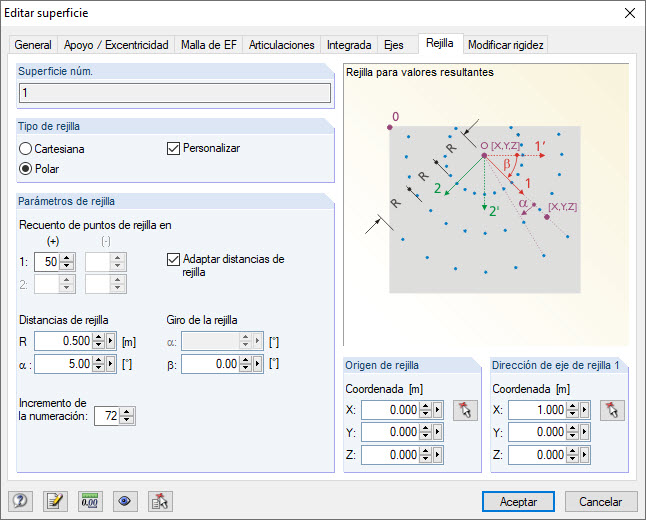Click the Superficie núm. field

point(175,93)
